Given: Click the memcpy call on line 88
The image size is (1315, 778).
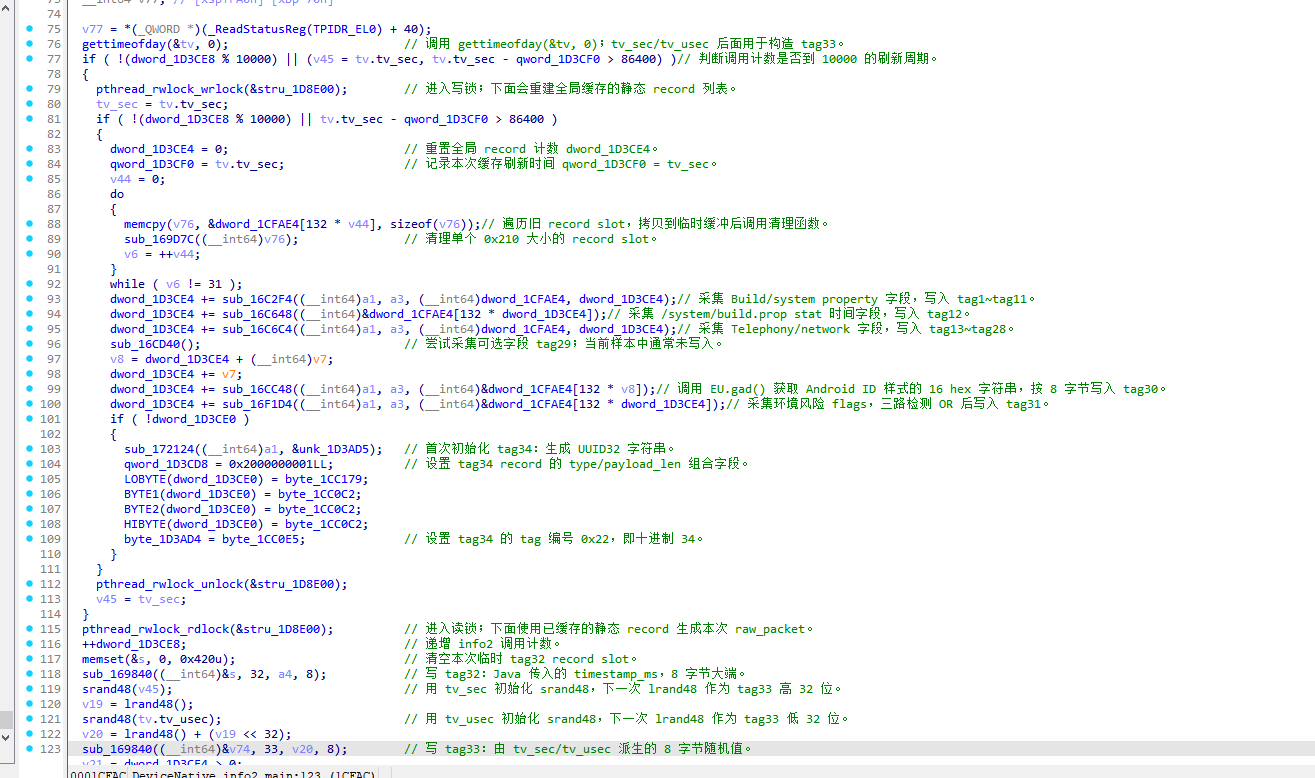Looking at the screenshot, I should point(145,224).
